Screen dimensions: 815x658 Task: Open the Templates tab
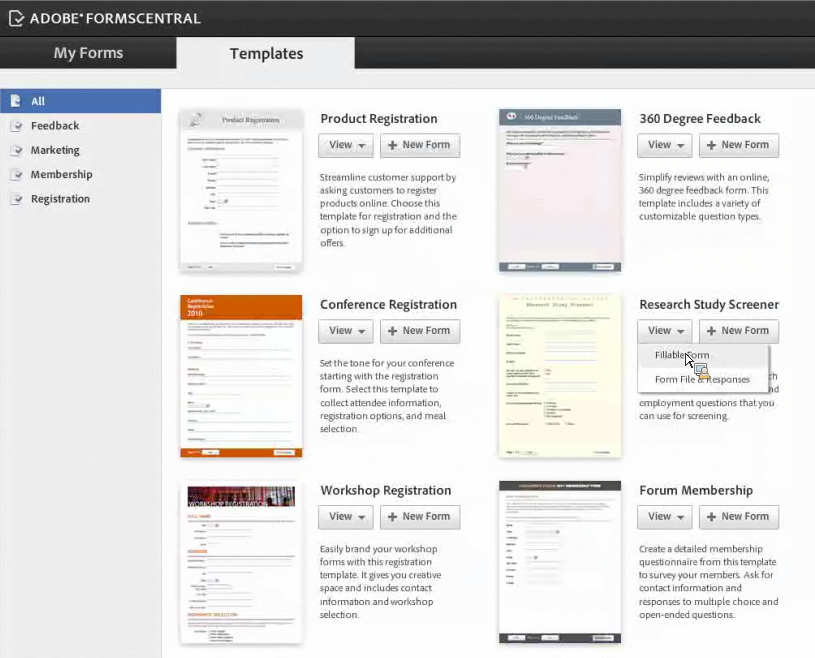tap(266, 54)
